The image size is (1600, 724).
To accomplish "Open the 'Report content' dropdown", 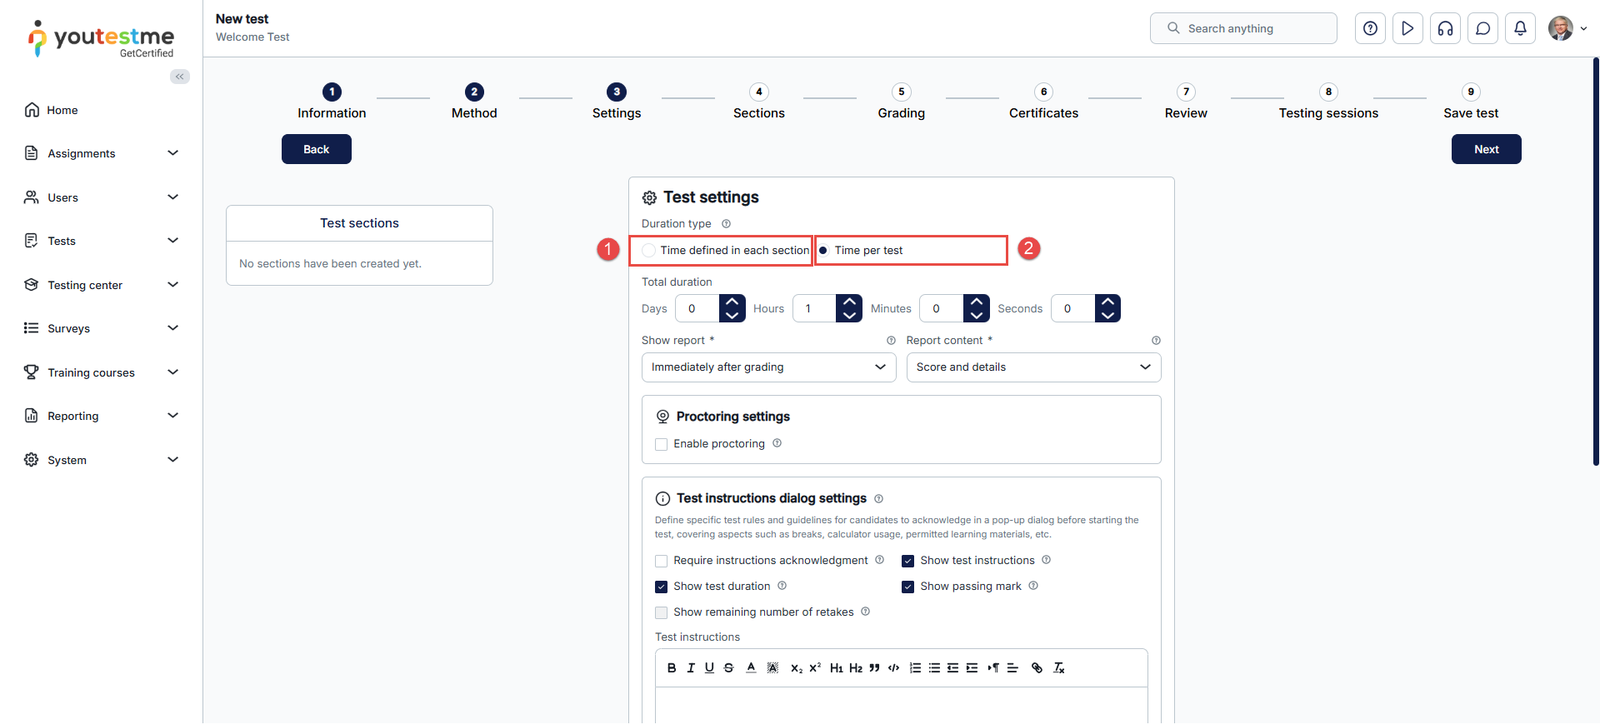I will point(1033,367).
